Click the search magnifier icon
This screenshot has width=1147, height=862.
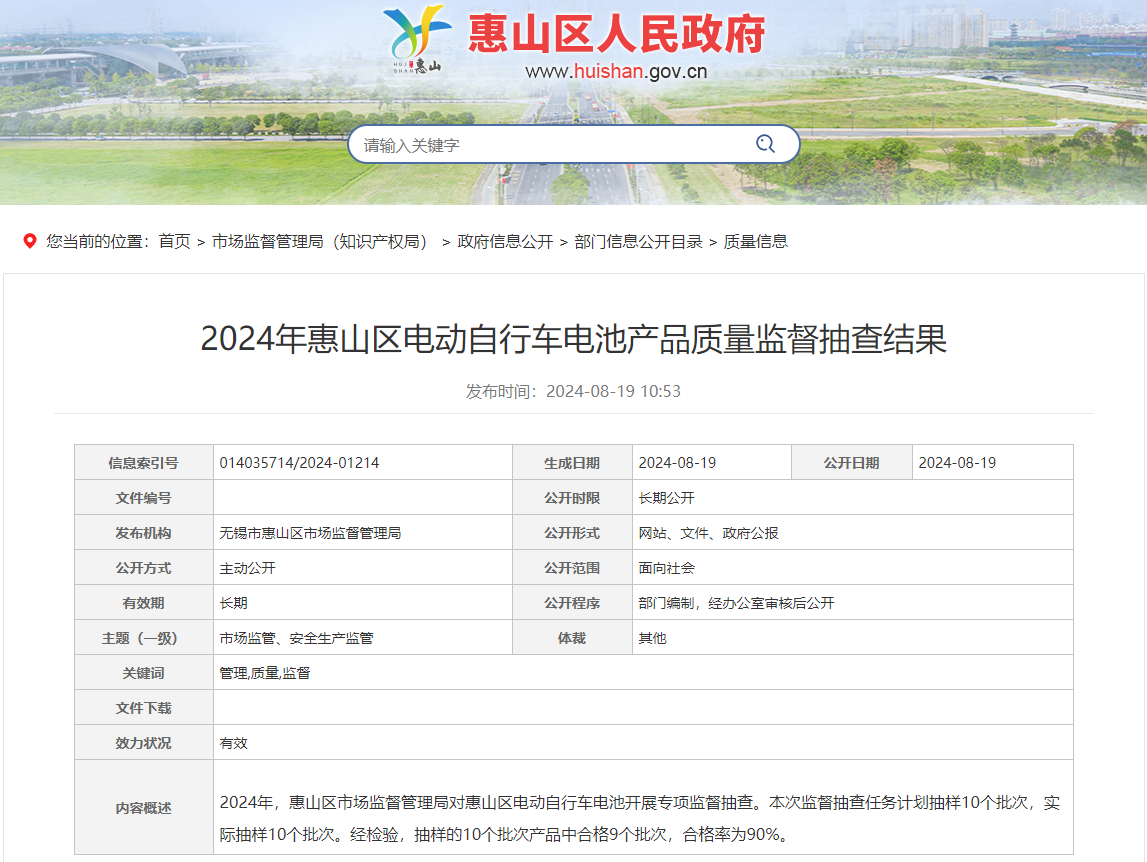pos(765,144)
